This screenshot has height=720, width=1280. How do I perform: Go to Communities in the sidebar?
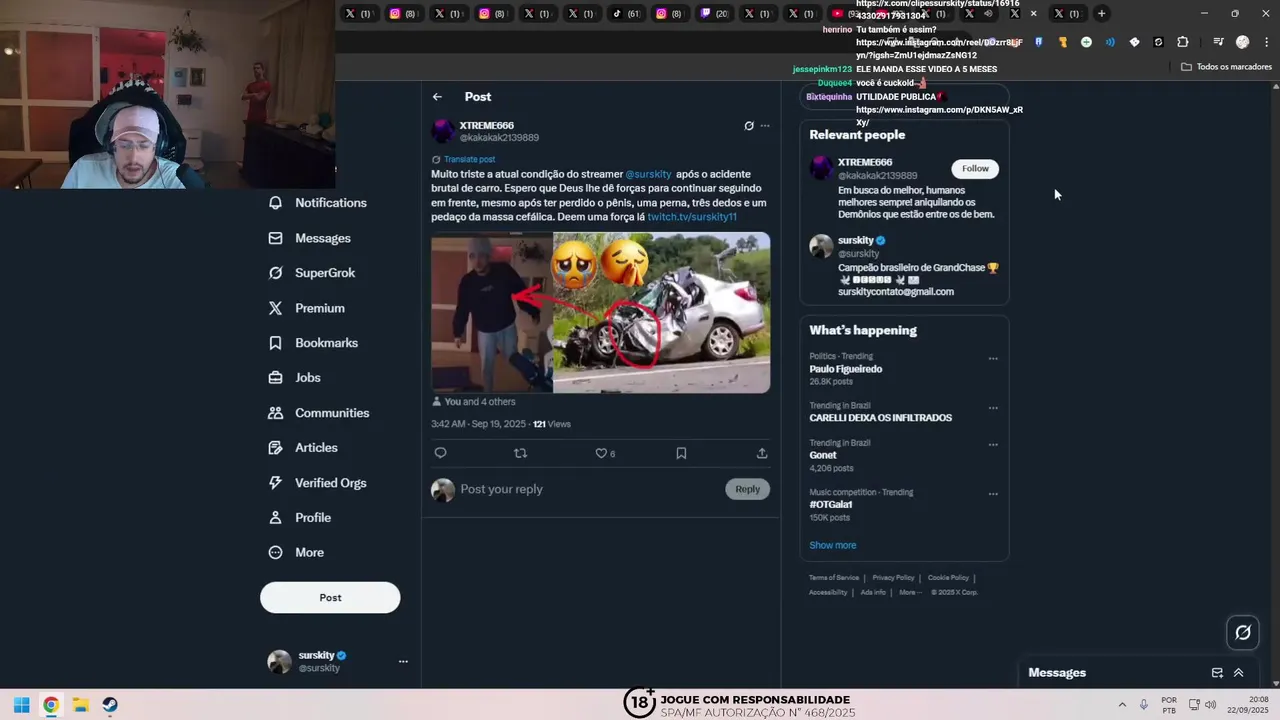point(318,413)
